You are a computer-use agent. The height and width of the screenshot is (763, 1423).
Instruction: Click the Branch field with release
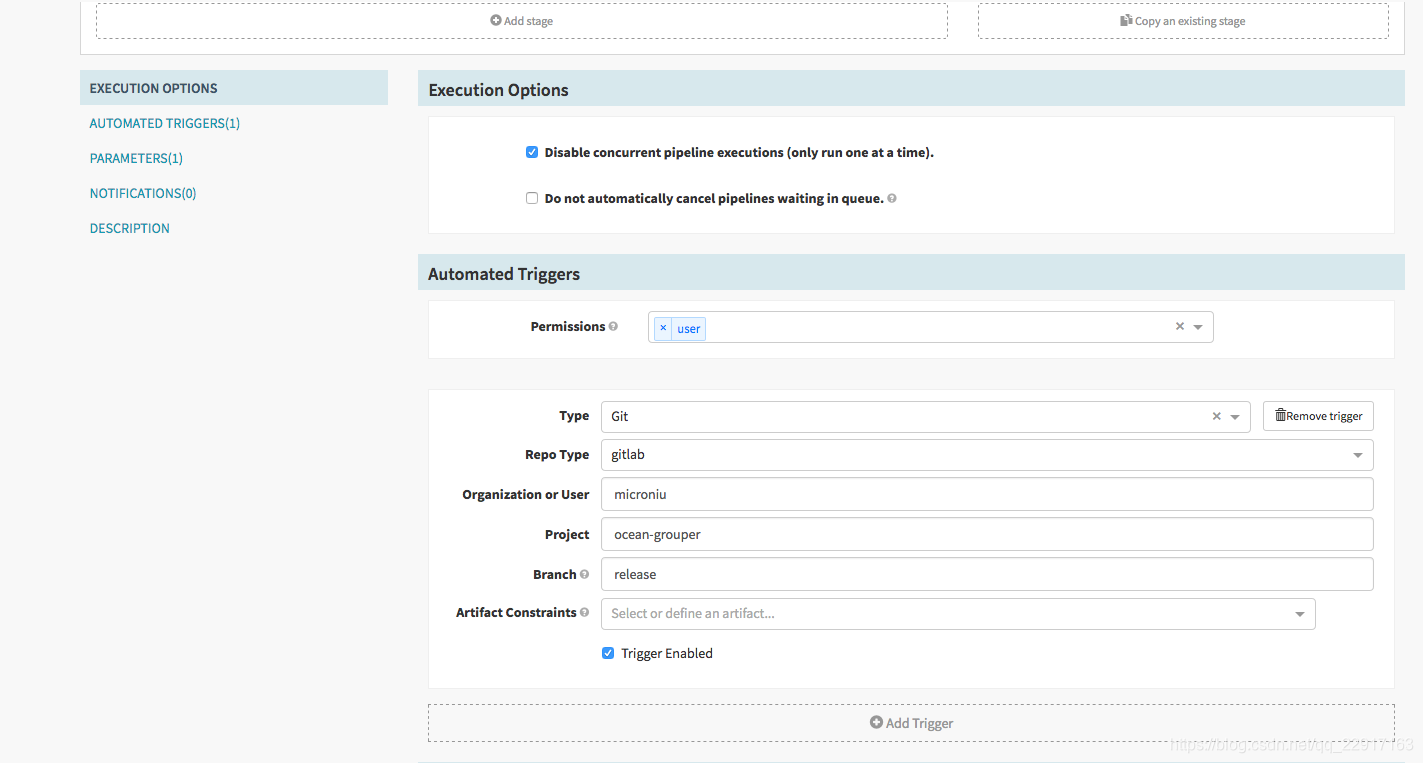coord(987,574)
